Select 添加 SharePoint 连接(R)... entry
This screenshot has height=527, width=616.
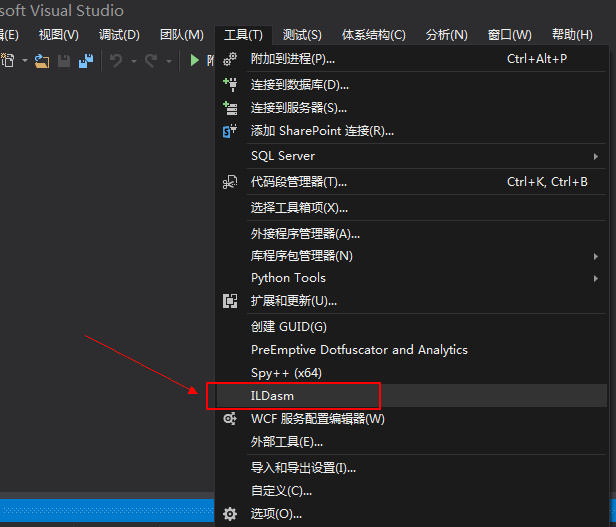point(411,131)
